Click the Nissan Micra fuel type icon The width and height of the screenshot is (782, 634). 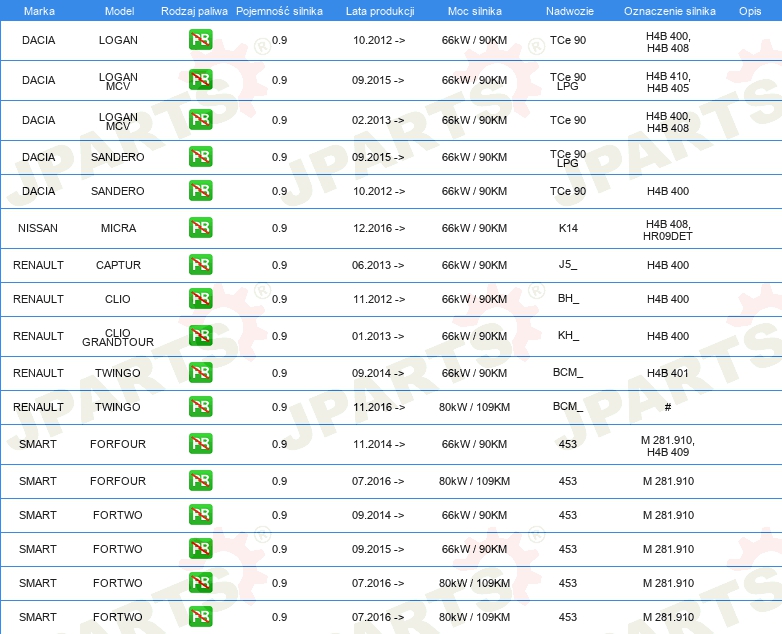tap(200, 227)
